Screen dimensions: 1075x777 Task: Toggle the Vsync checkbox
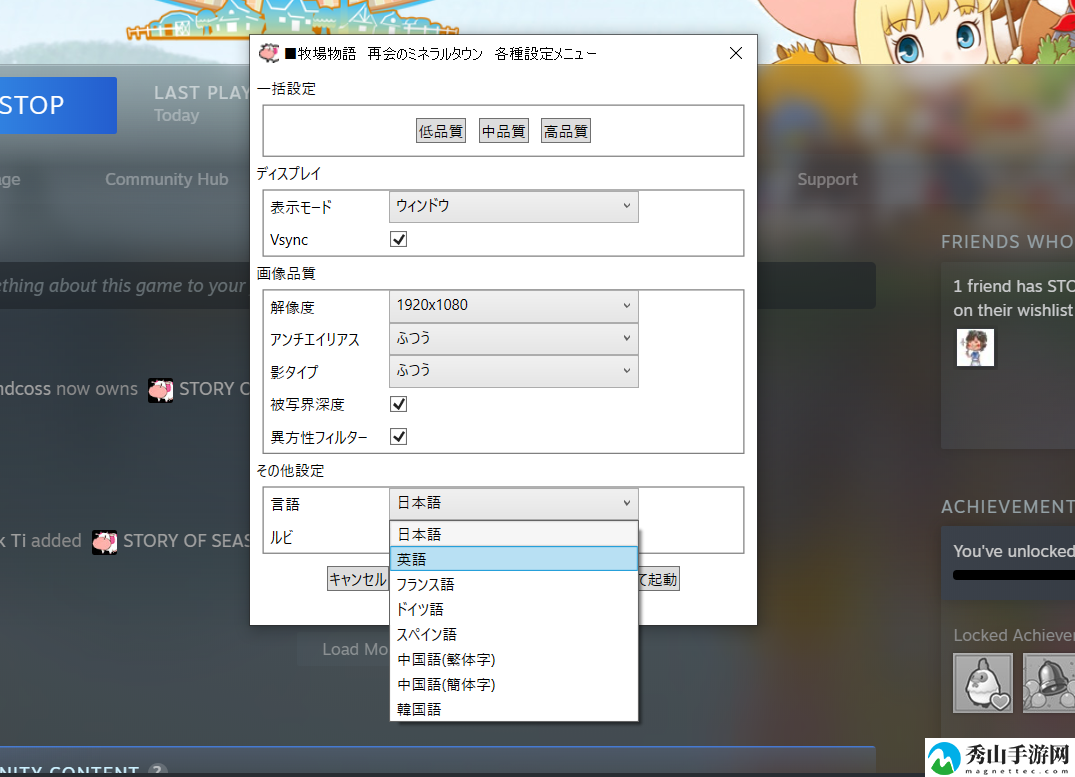point(398,239)
